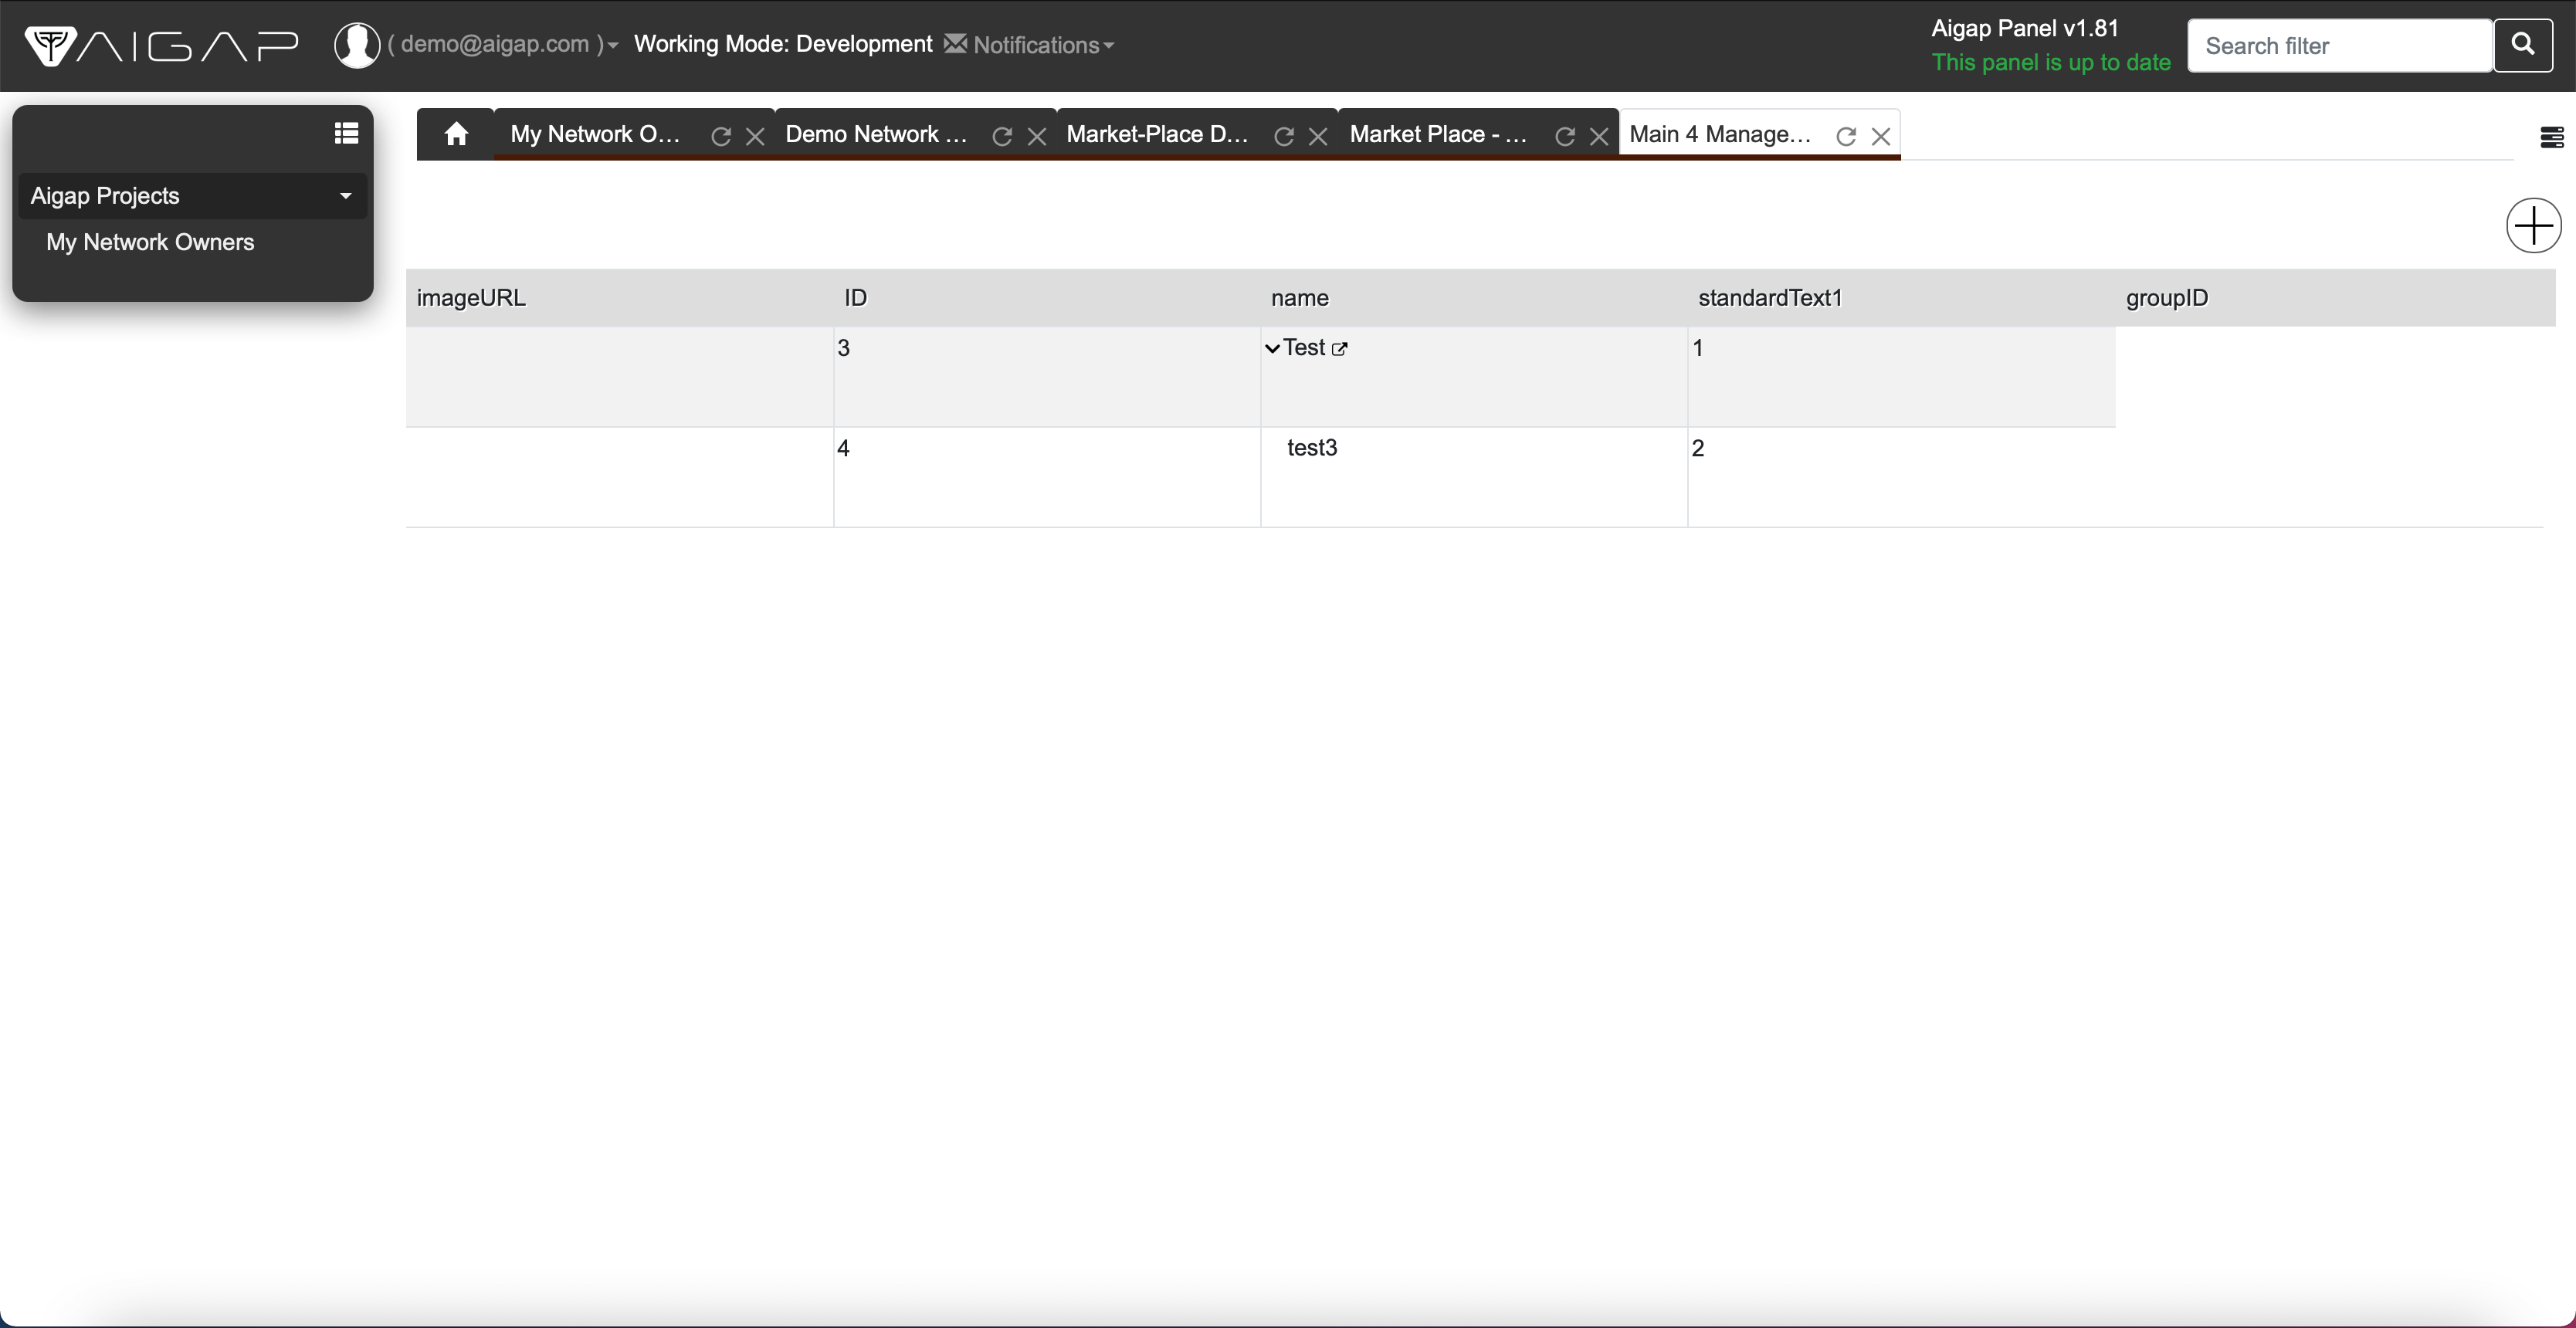Refresh the My Network O... tab
The image size is (2576, 1328).
[x=720, y=136]
